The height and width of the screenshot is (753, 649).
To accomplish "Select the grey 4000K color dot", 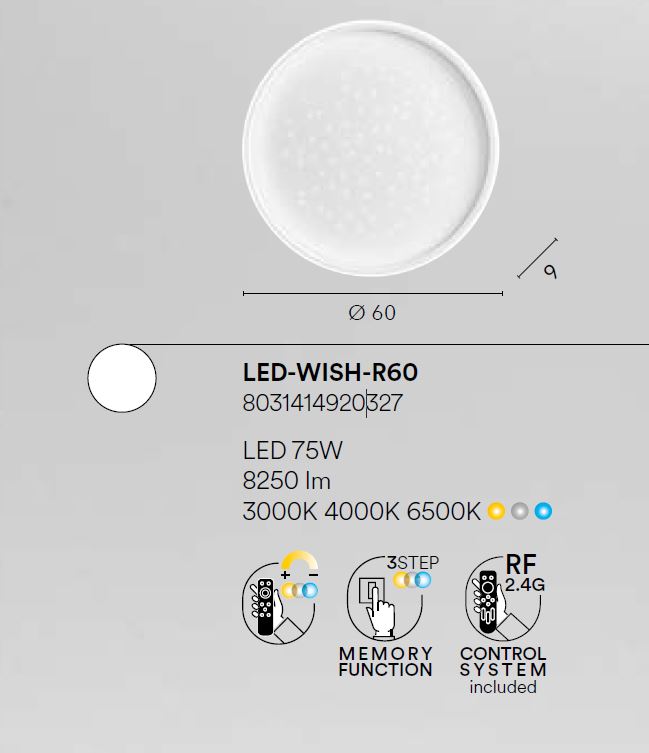I will click(520, 511).
